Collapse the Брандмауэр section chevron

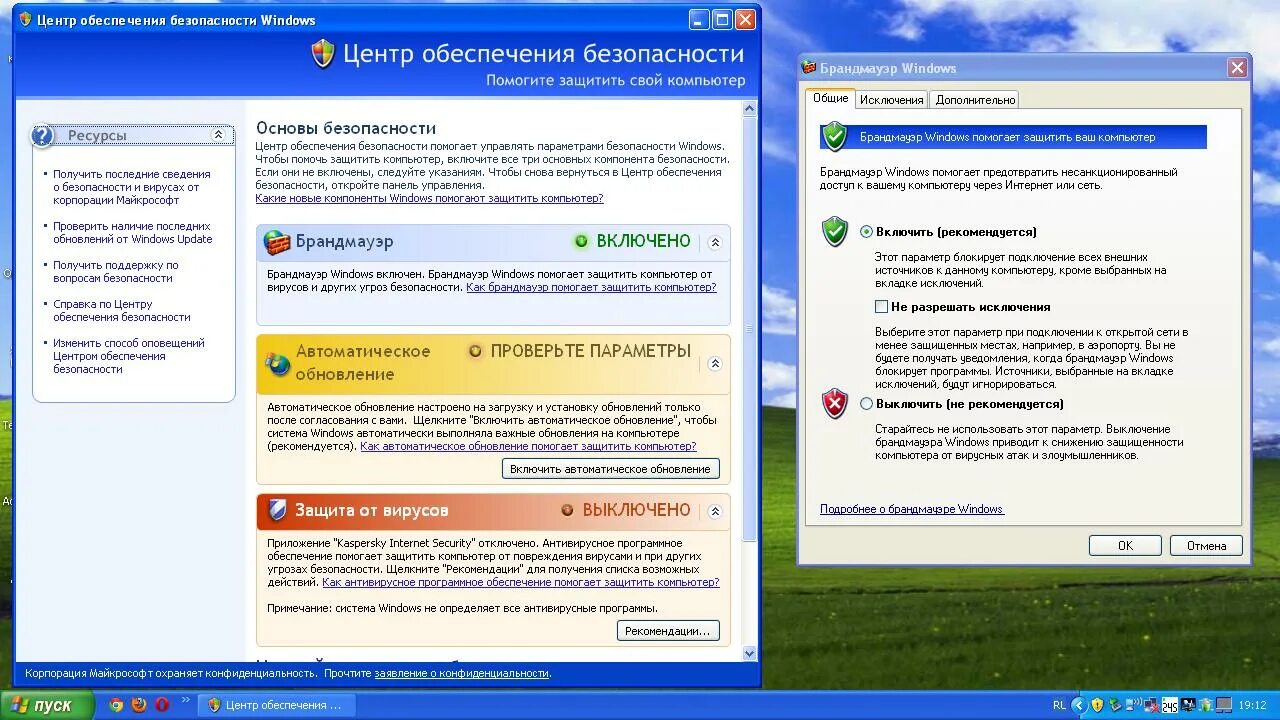pos(714,242)
